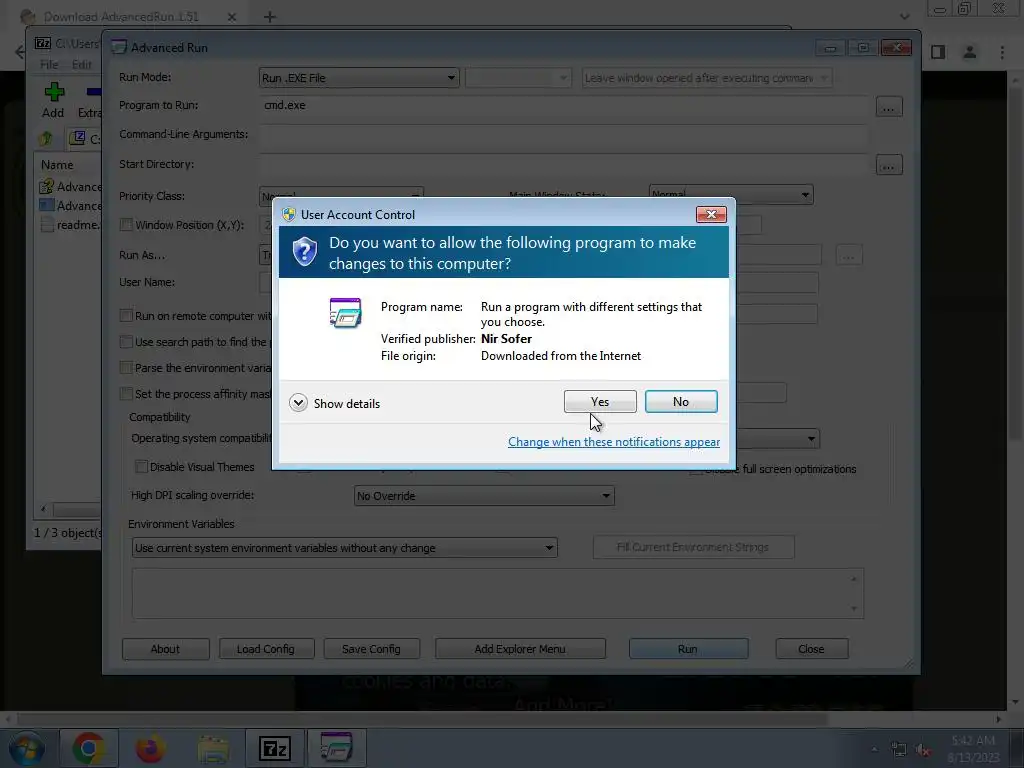Toggle Disable Visual Themes checkbox
The image size is (1024, 768).
pyautogui.click(x=141, y=467)
